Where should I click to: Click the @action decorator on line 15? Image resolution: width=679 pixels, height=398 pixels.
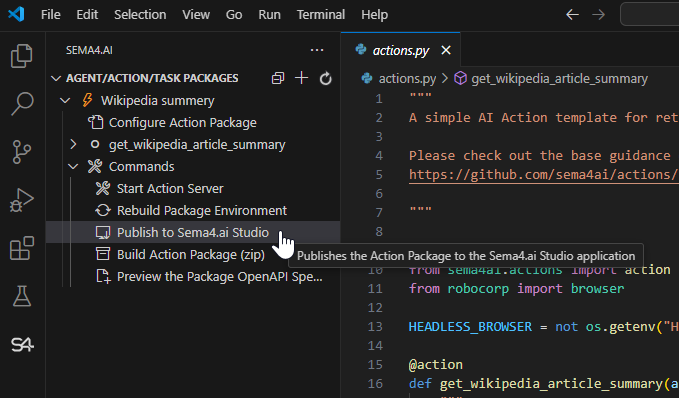pyautogui.click(x=436, y=365)
